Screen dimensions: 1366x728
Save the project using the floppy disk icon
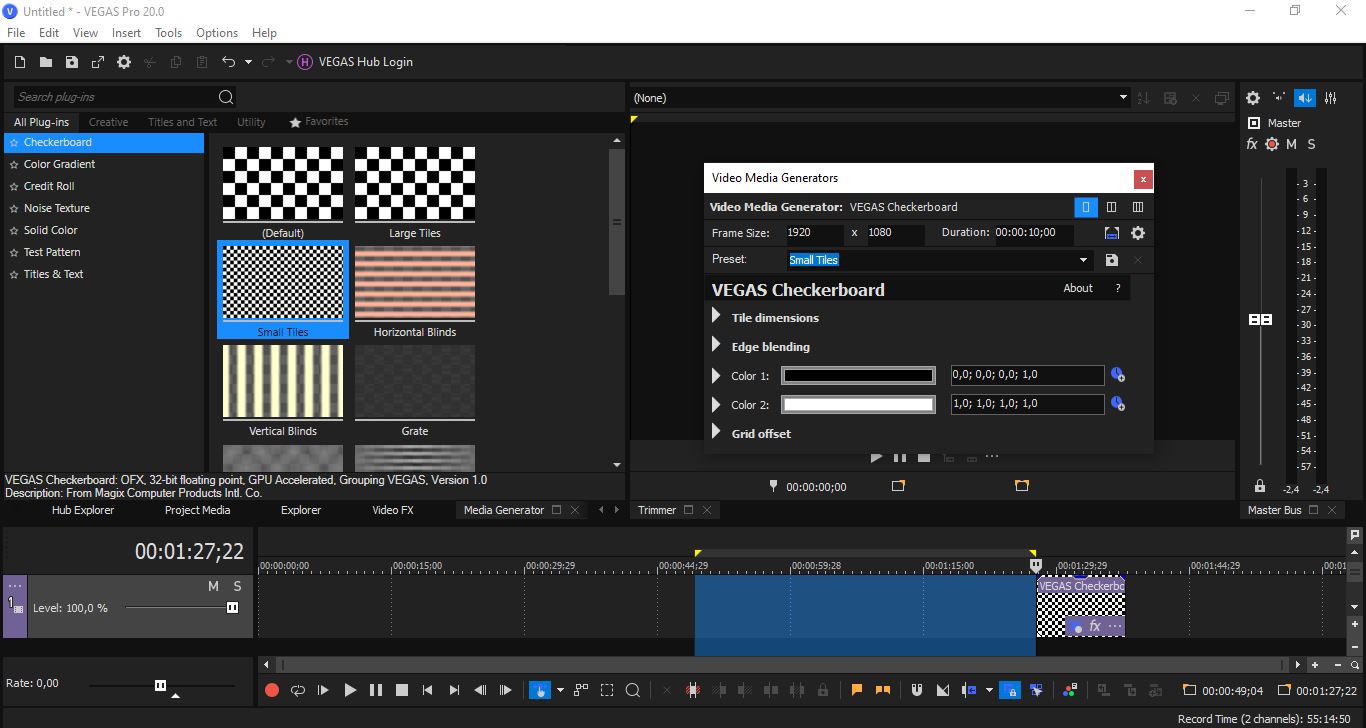(72, 62)
